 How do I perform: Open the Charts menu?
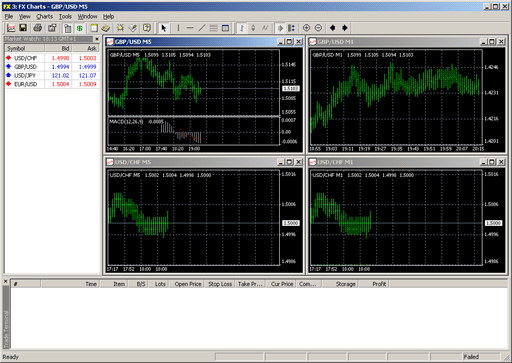[44, 16]
